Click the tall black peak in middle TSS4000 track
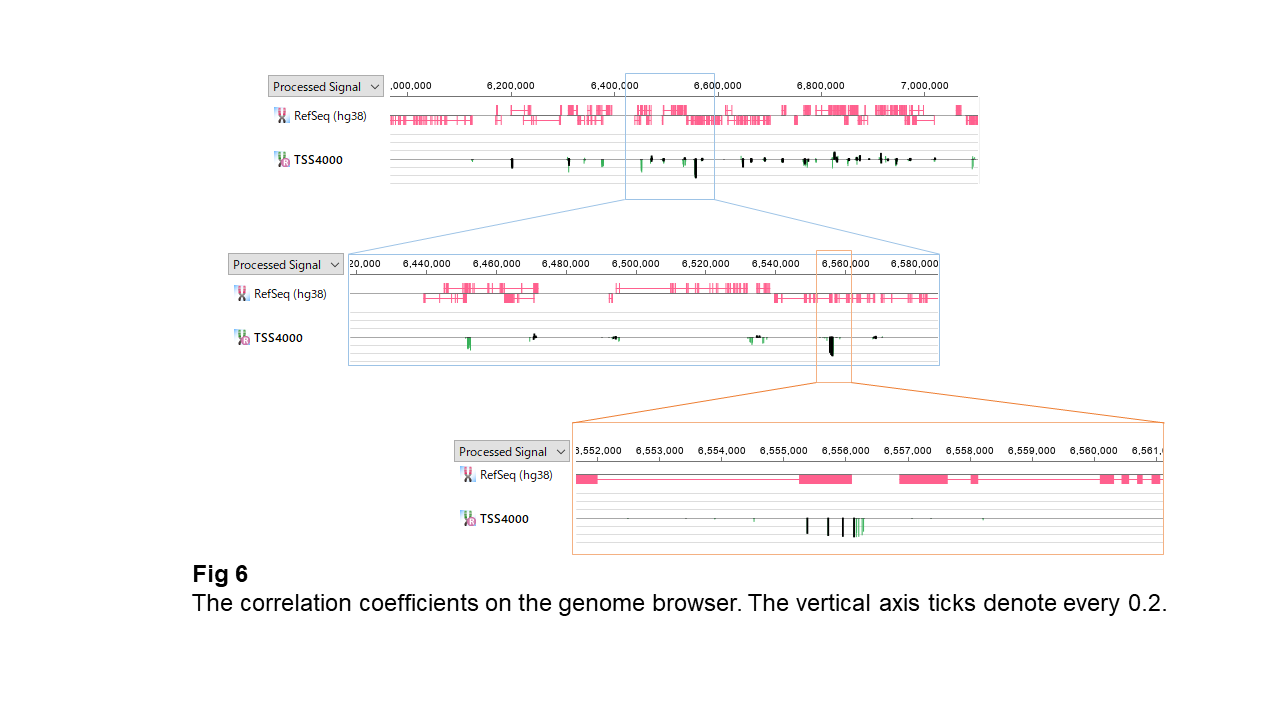Viewport: 1280px width, 720px height. tap(831, 346)
